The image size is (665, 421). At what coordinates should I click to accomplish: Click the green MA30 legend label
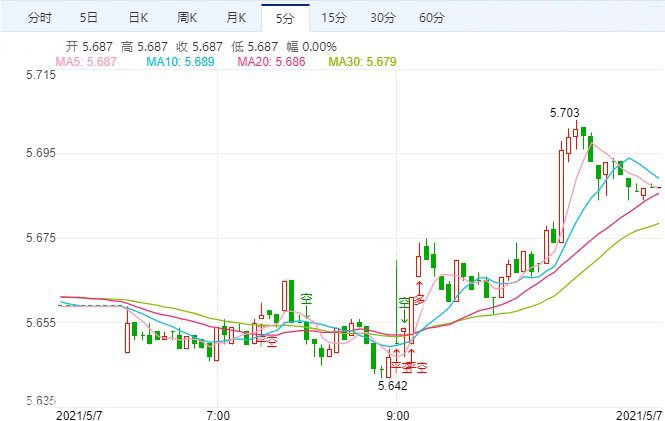coord(362,62)
